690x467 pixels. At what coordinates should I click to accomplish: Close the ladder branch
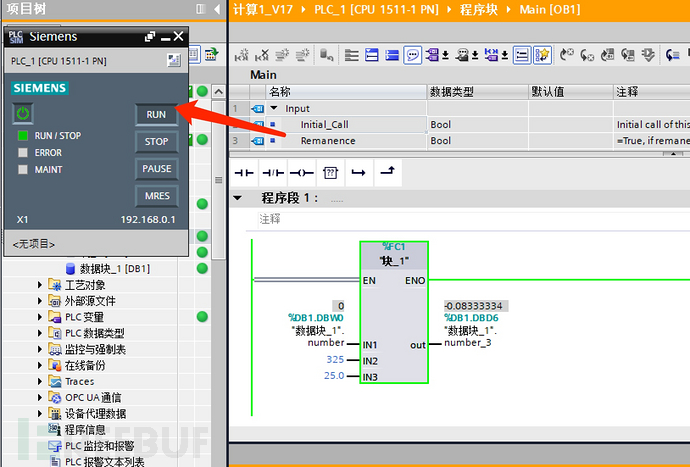[387, 171]
